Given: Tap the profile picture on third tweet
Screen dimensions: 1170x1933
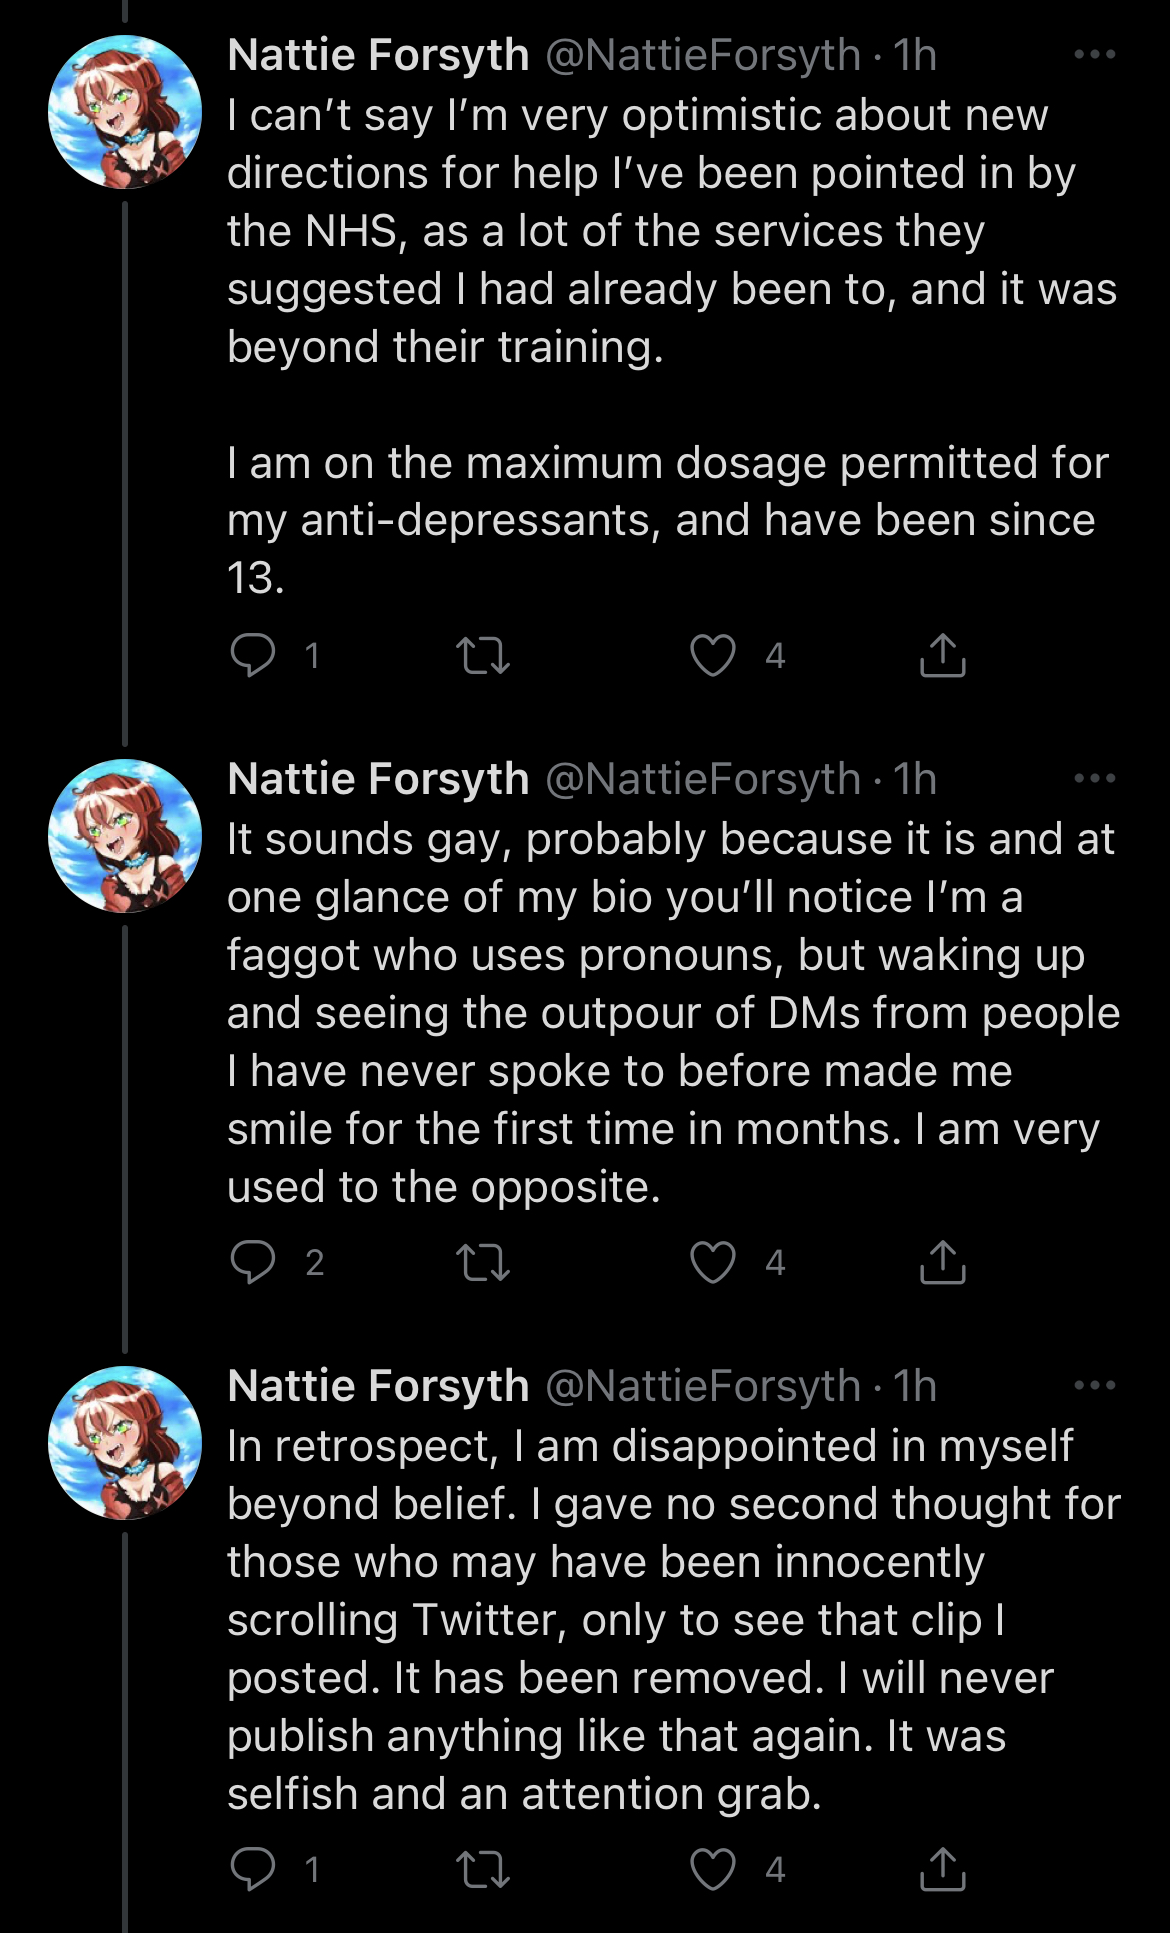Looking at the screenshot, I should point(125,1443).
